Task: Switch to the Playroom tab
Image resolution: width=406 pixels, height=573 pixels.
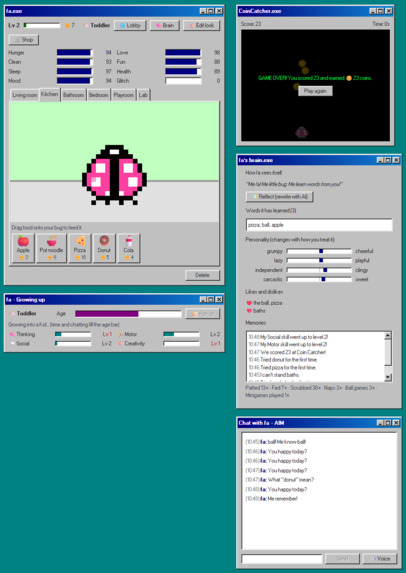Action: point(124,95)
